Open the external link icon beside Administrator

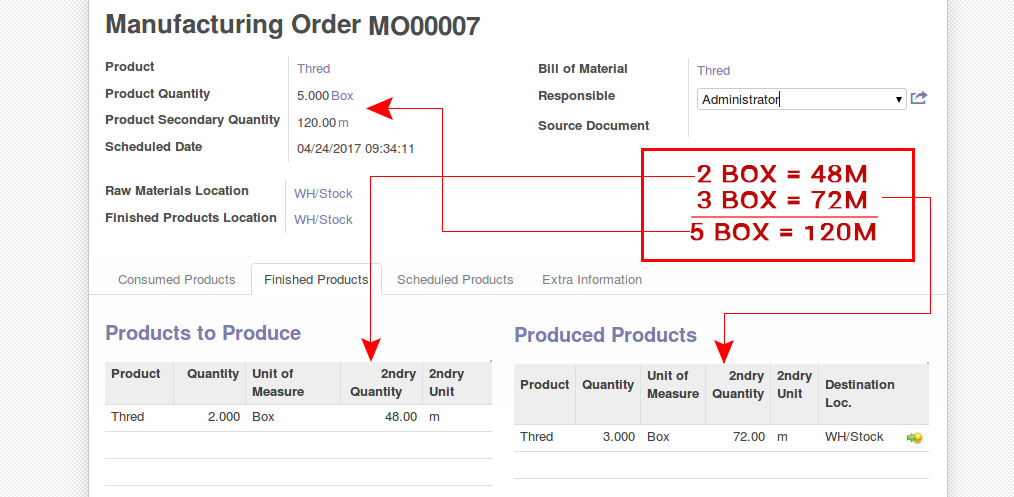[x=918, y=98]
